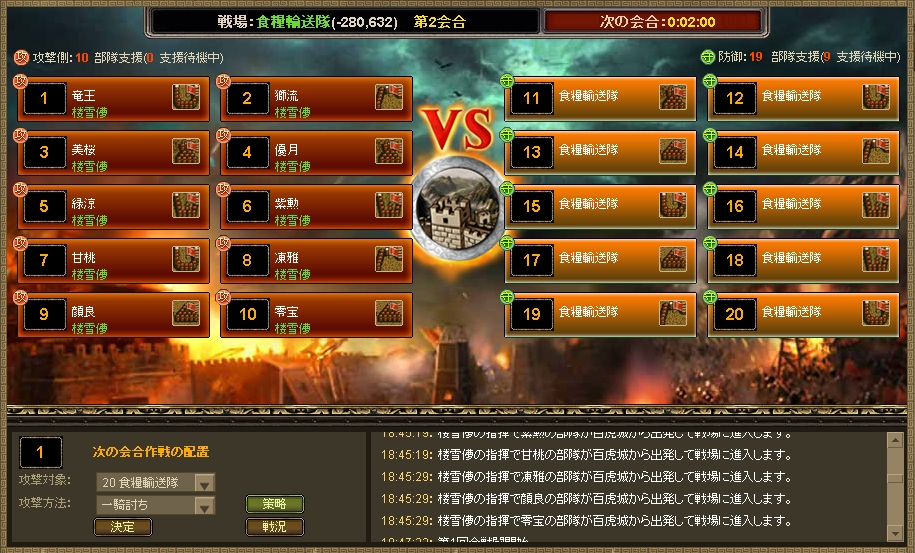Click the green defense badge beside 防御
The image size is (915, 553).
(x=707, y=57)
